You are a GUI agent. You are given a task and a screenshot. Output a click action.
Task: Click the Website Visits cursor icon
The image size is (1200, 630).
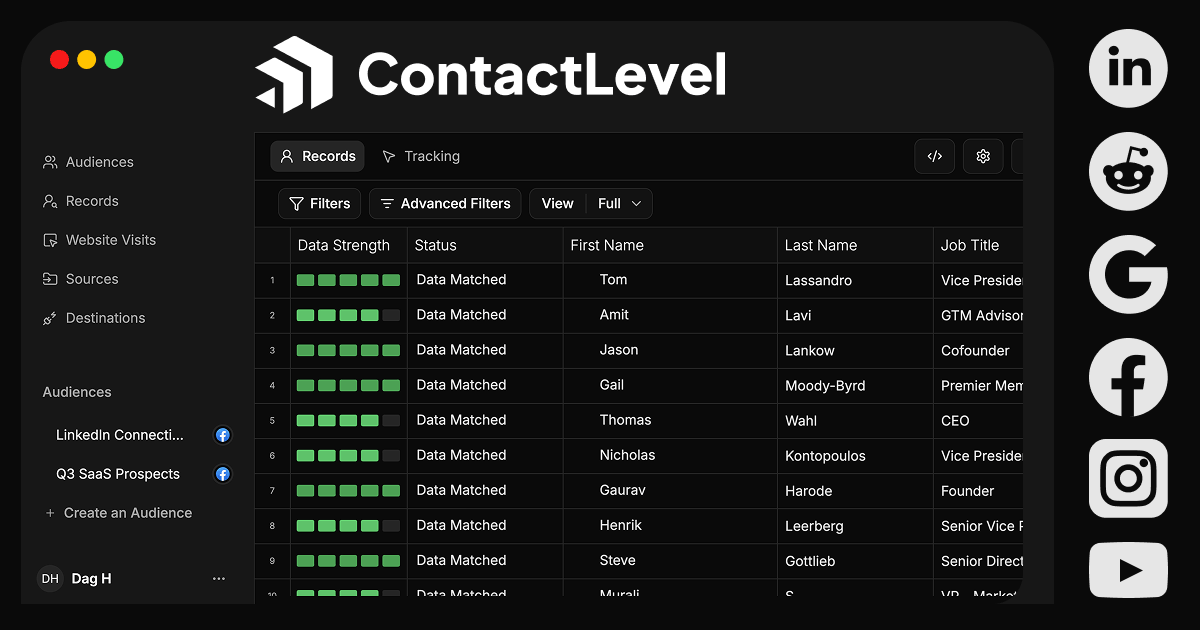50,240
